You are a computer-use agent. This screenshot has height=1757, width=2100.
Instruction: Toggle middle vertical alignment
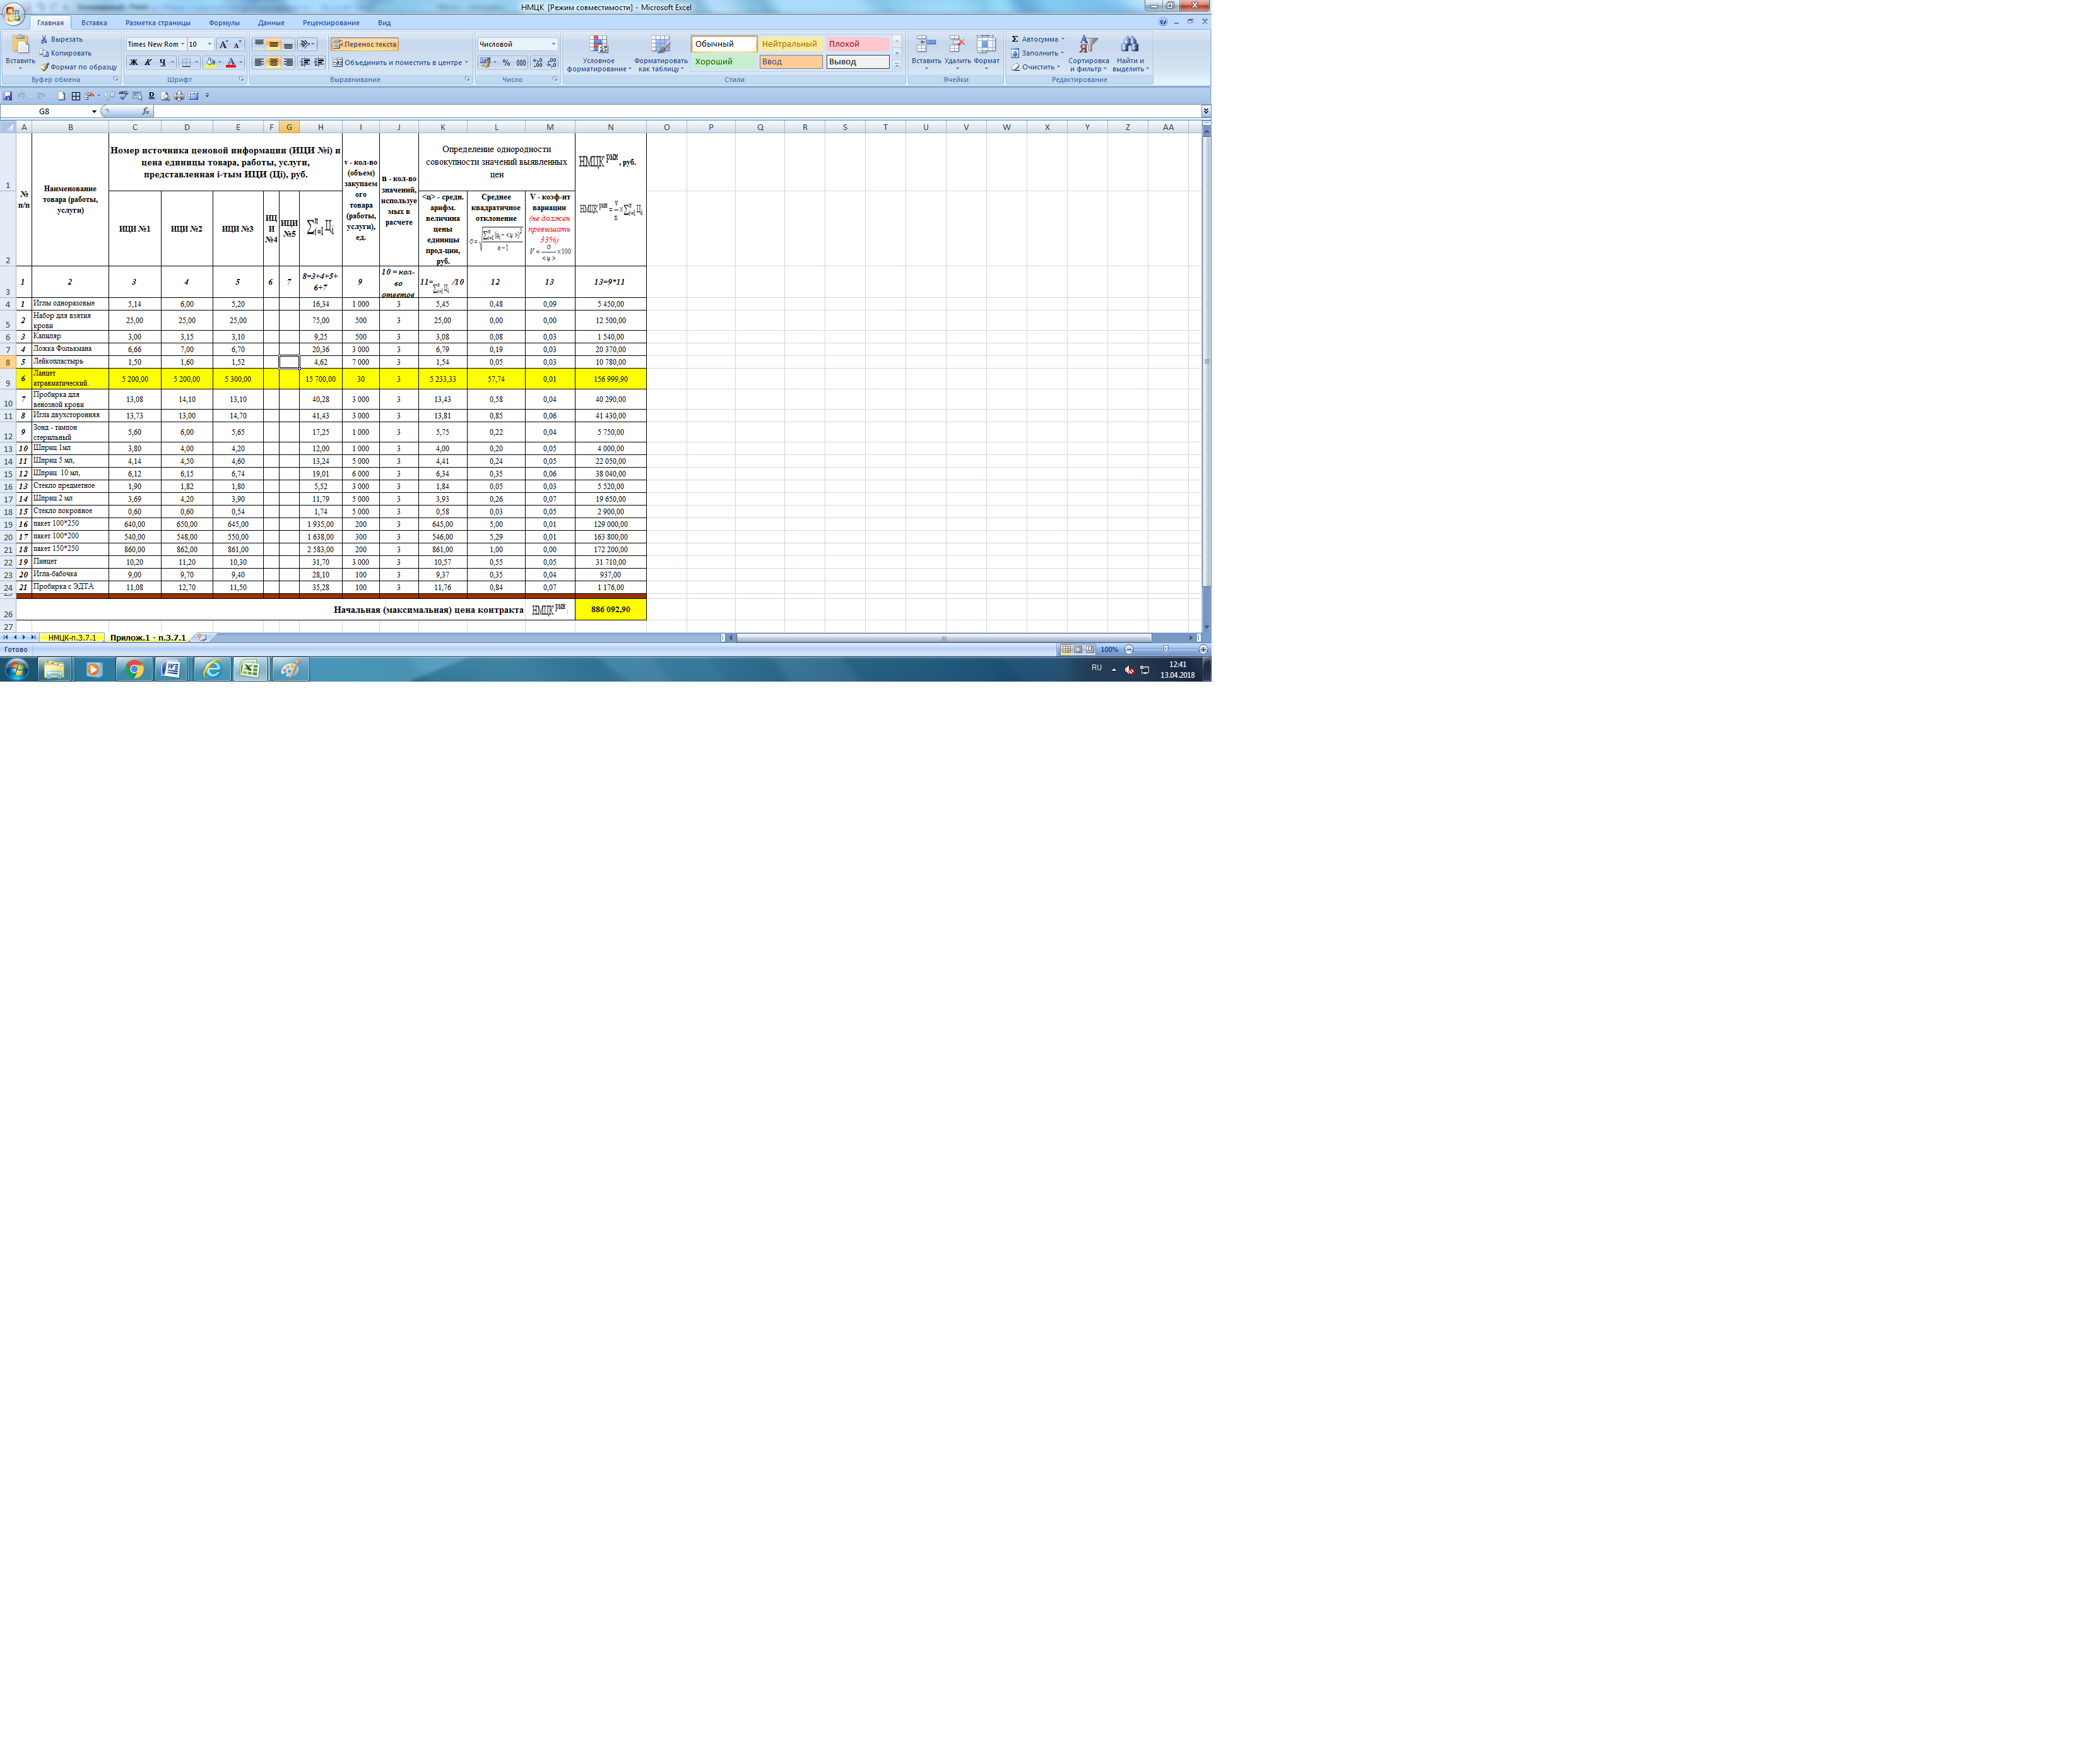click(273, 44)
